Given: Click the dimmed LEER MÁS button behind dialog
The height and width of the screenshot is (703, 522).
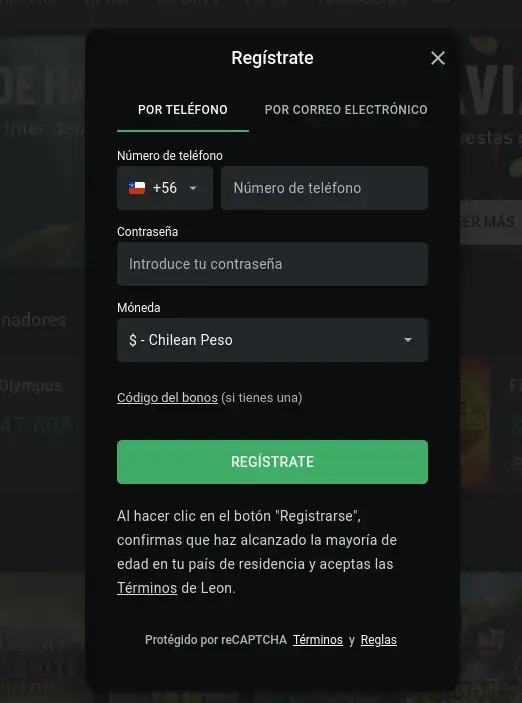Looking at the screenshot, I should [491, 221].
